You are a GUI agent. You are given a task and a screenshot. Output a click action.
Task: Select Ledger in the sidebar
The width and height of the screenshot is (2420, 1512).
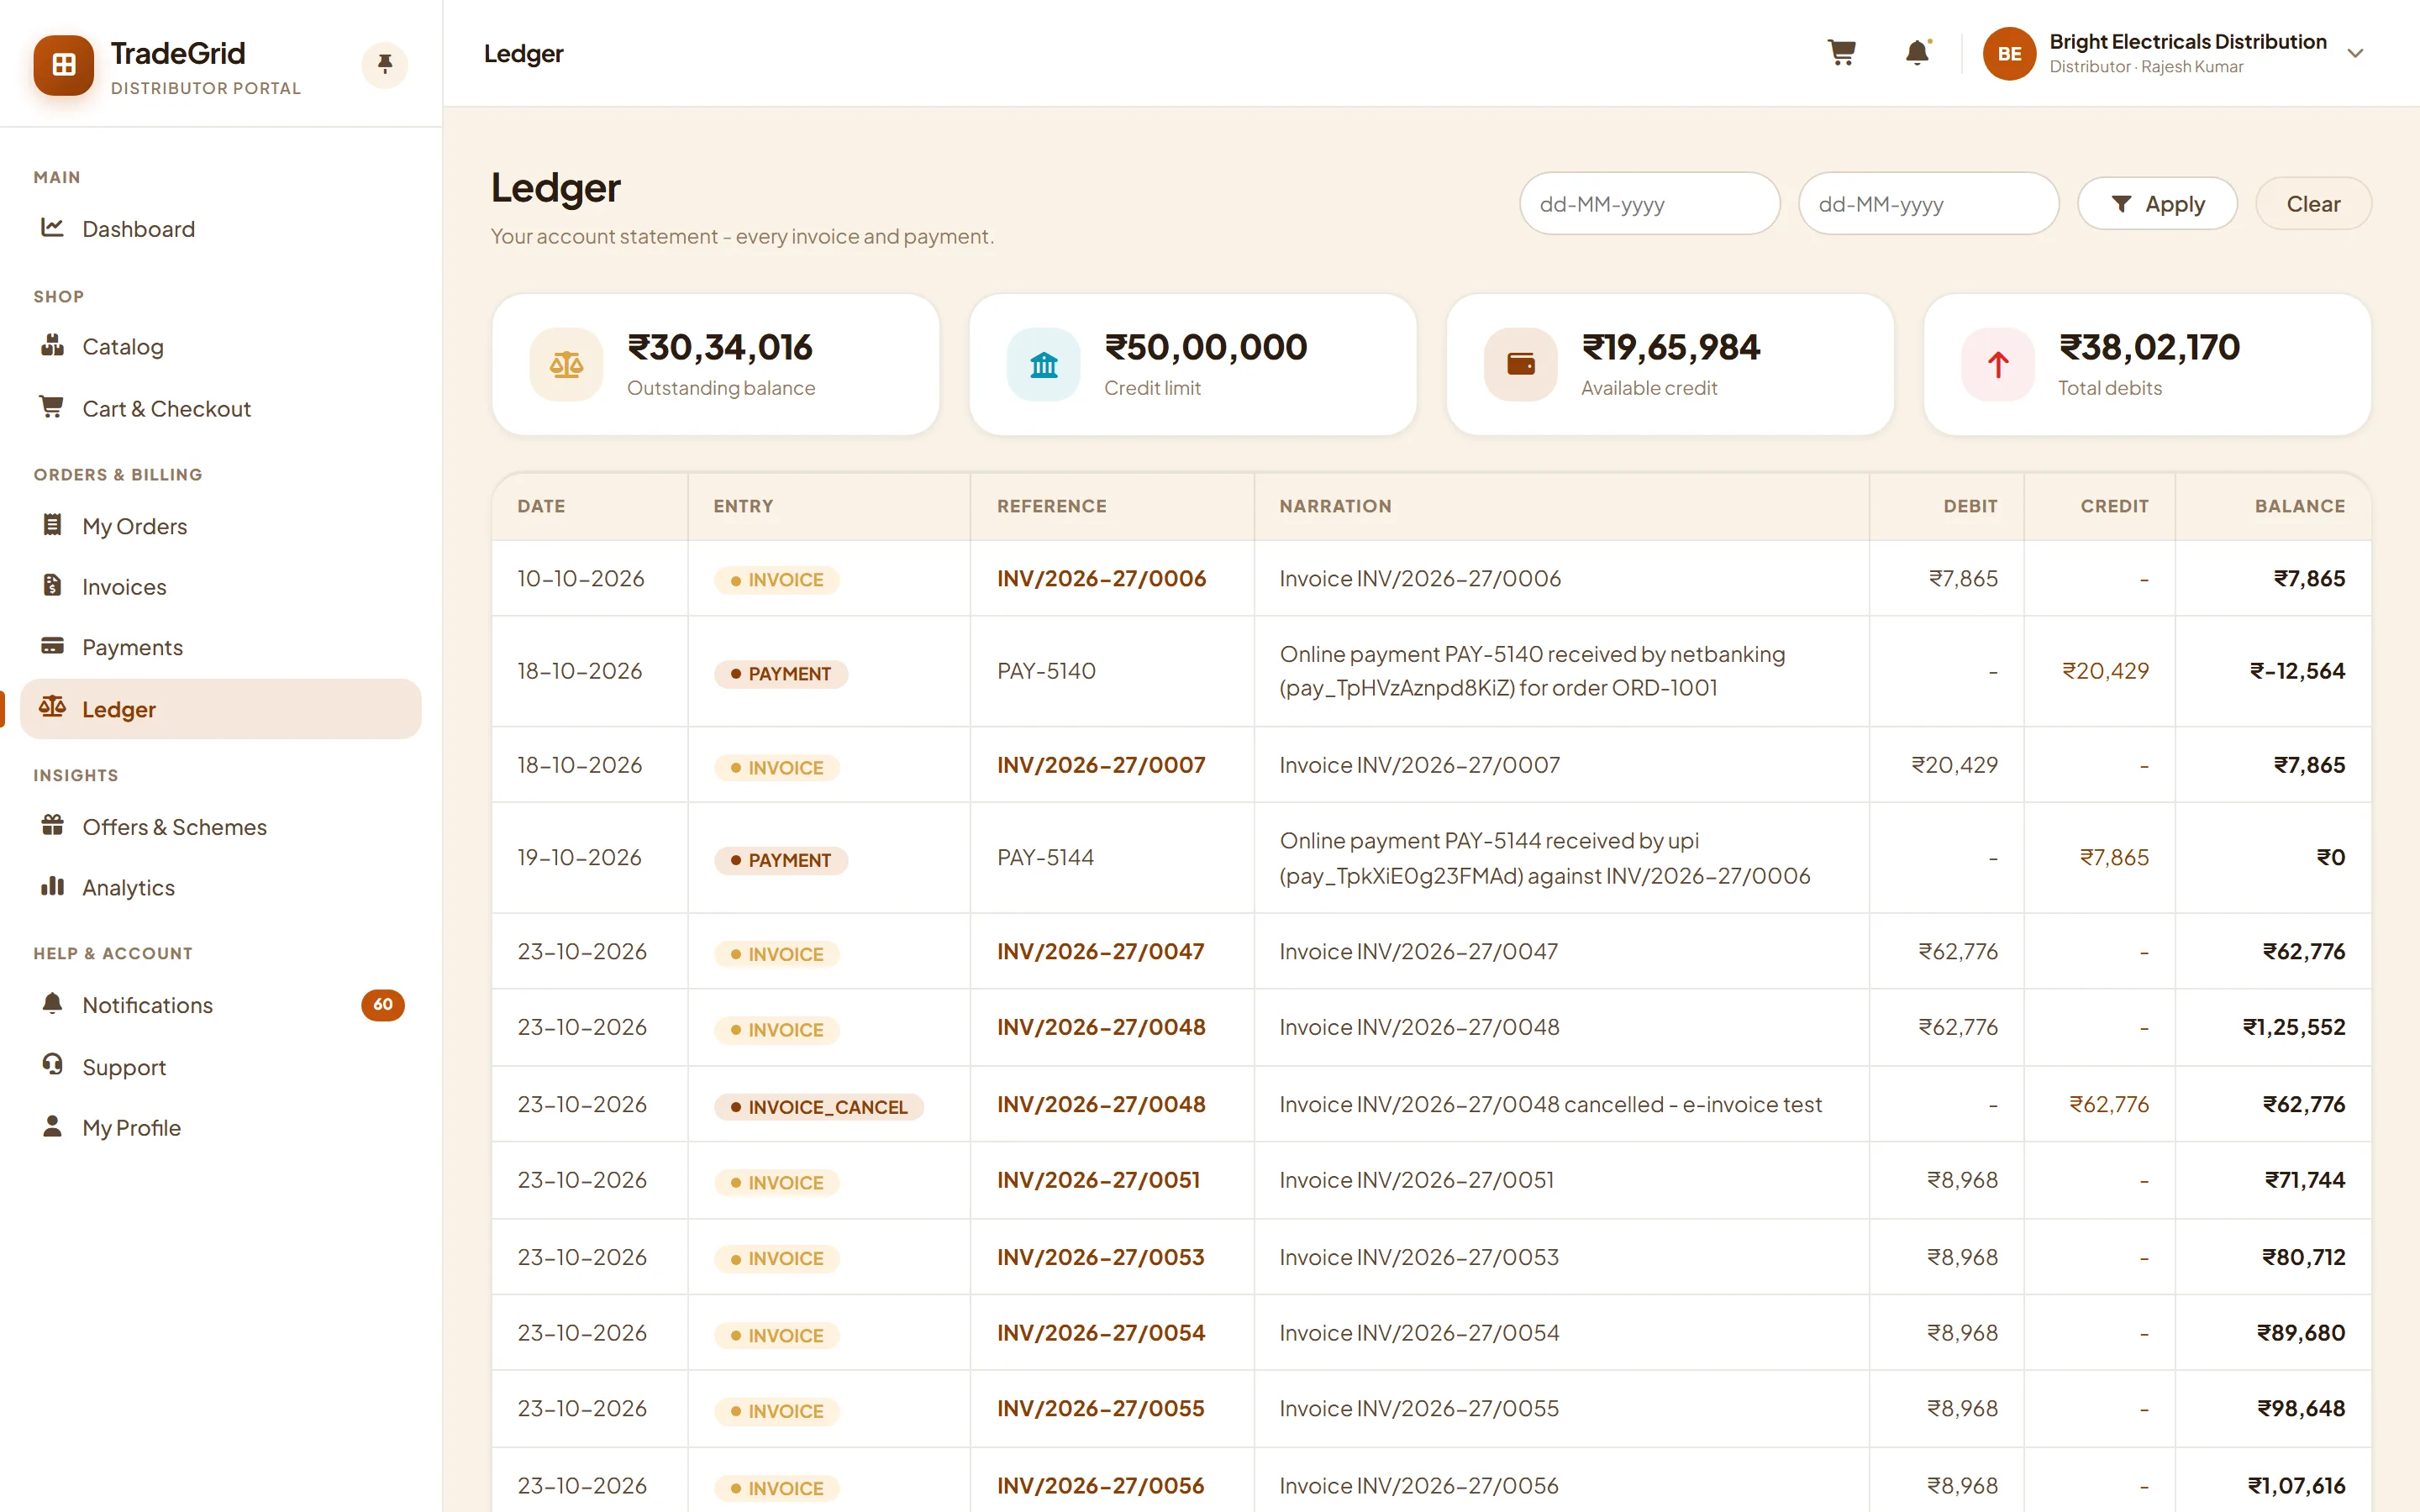point(220,709)
